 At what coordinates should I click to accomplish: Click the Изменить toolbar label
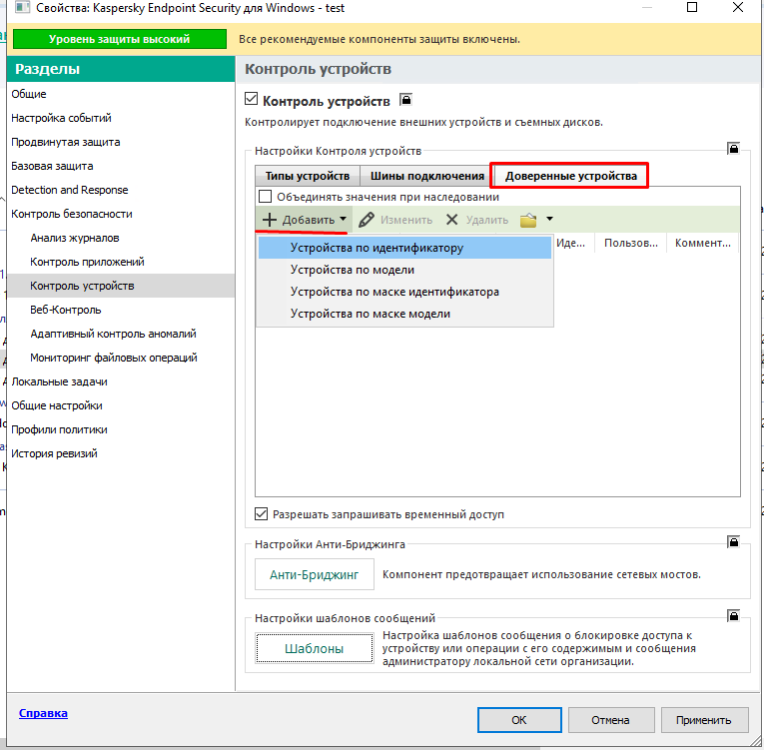[x=406, y=220]
